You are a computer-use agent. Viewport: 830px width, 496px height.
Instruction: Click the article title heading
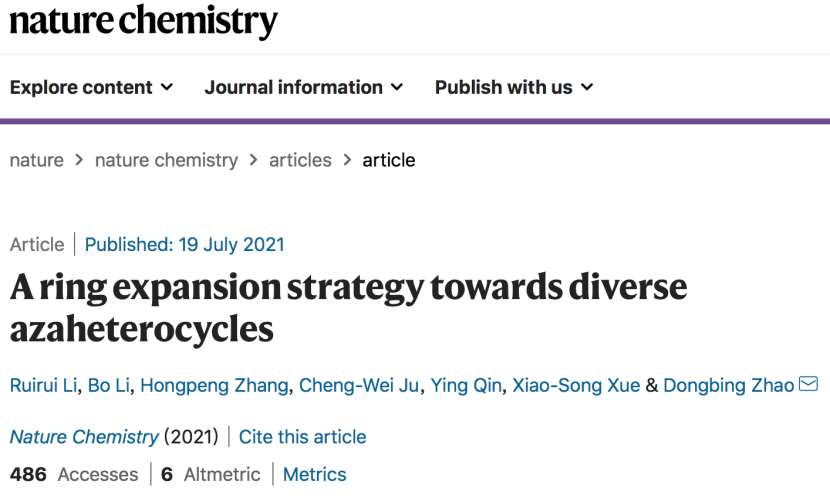[348, 308]
